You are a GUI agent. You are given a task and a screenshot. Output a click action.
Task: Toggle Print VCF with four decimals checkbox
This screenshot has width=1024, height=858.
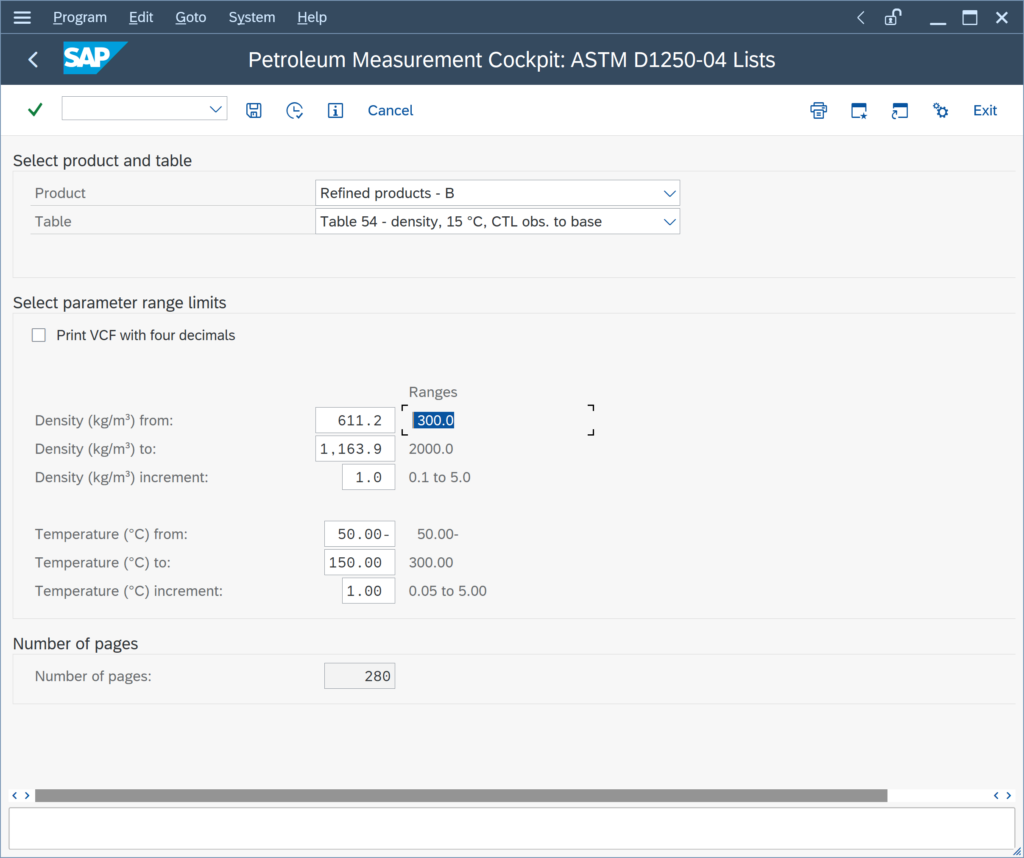point(39,335)
